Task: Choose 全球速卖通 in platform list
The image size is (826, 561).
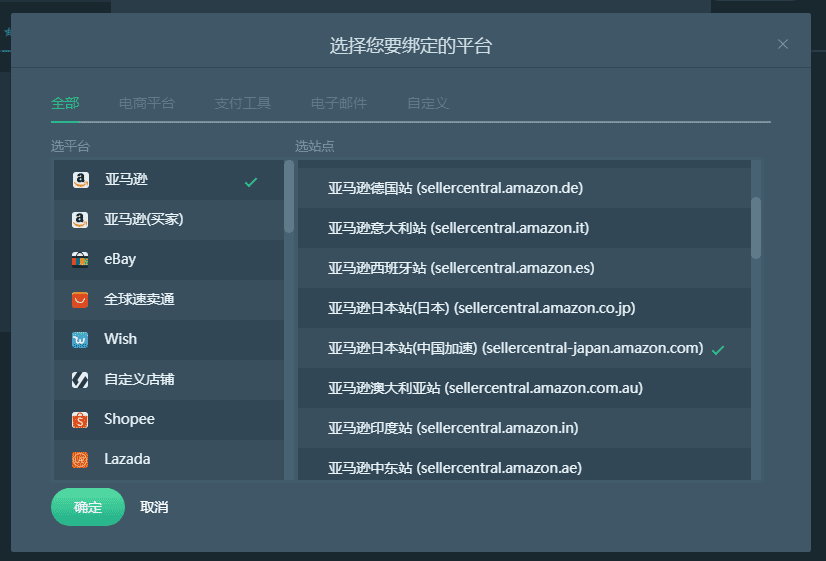Action: click(x=169, y=300)
